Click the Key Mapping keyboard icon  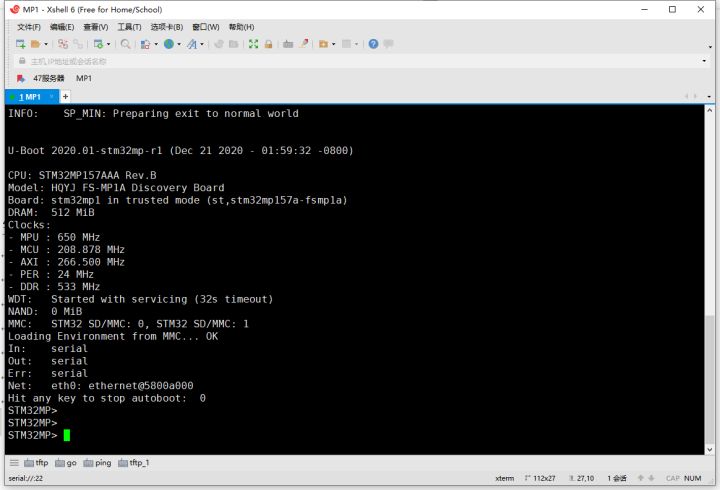[x=288, y=44]
